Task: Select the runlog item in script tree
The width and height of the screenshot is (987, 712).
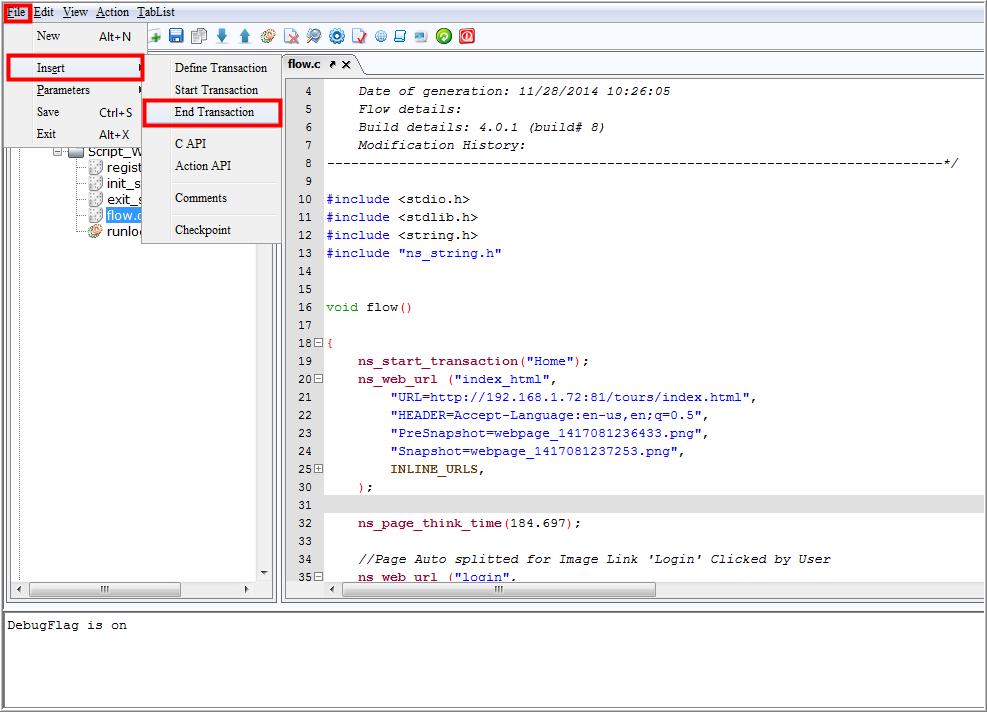Action: (x=115, y=232)
